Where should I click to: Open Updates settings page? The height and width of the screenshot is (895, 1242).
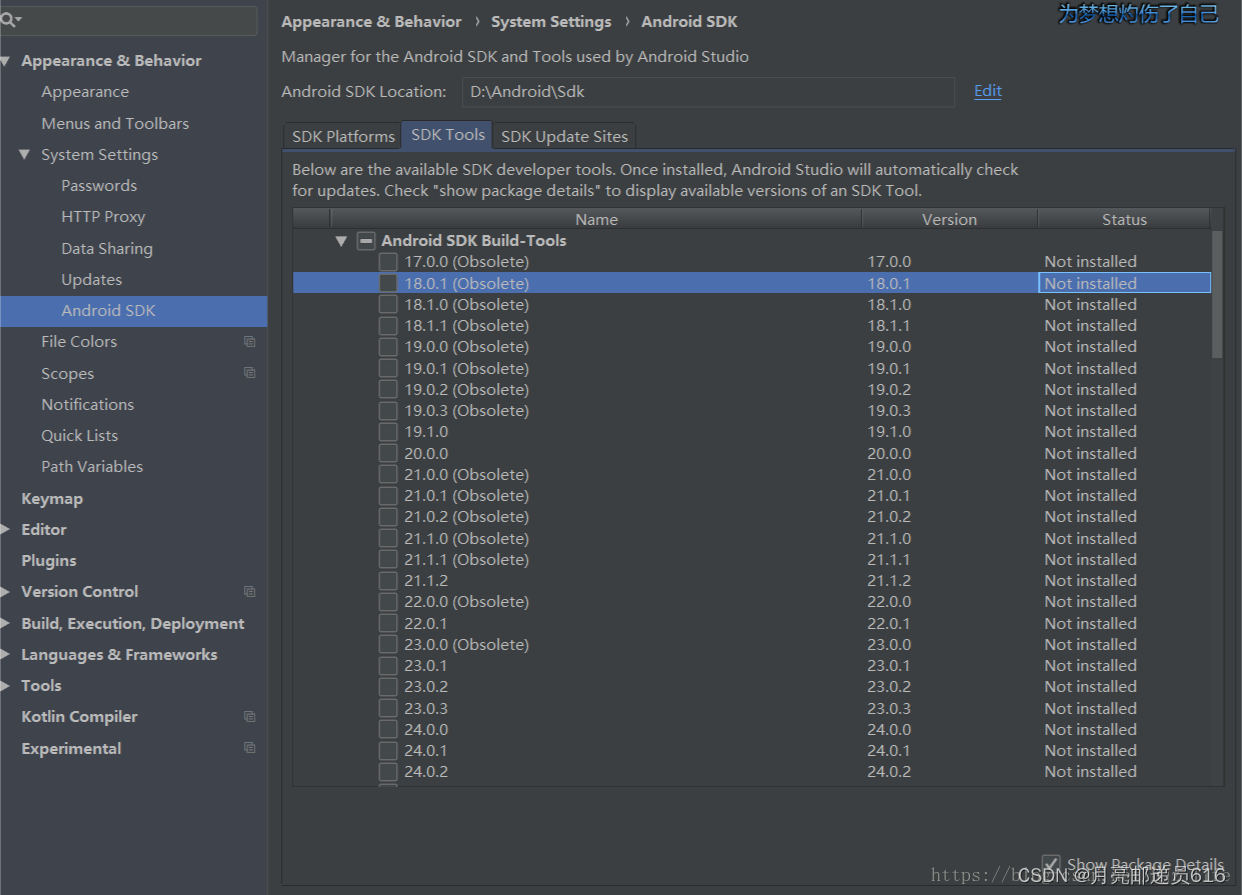91,280
